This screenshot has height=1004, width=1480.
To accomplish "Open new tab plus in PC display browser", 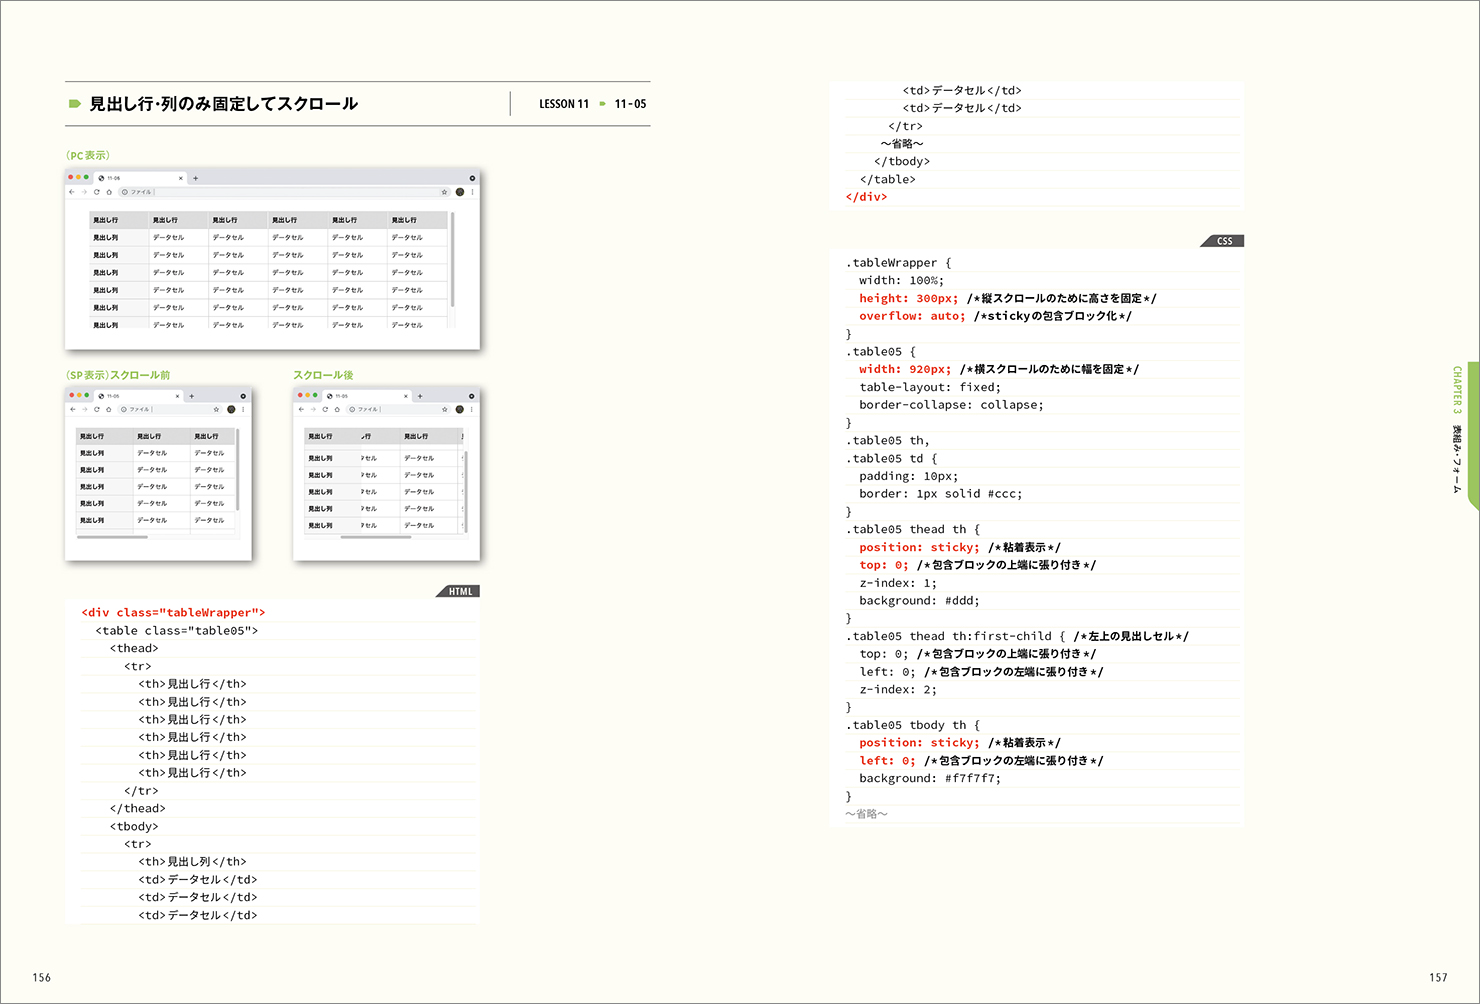I will click(x=196, y=178).
